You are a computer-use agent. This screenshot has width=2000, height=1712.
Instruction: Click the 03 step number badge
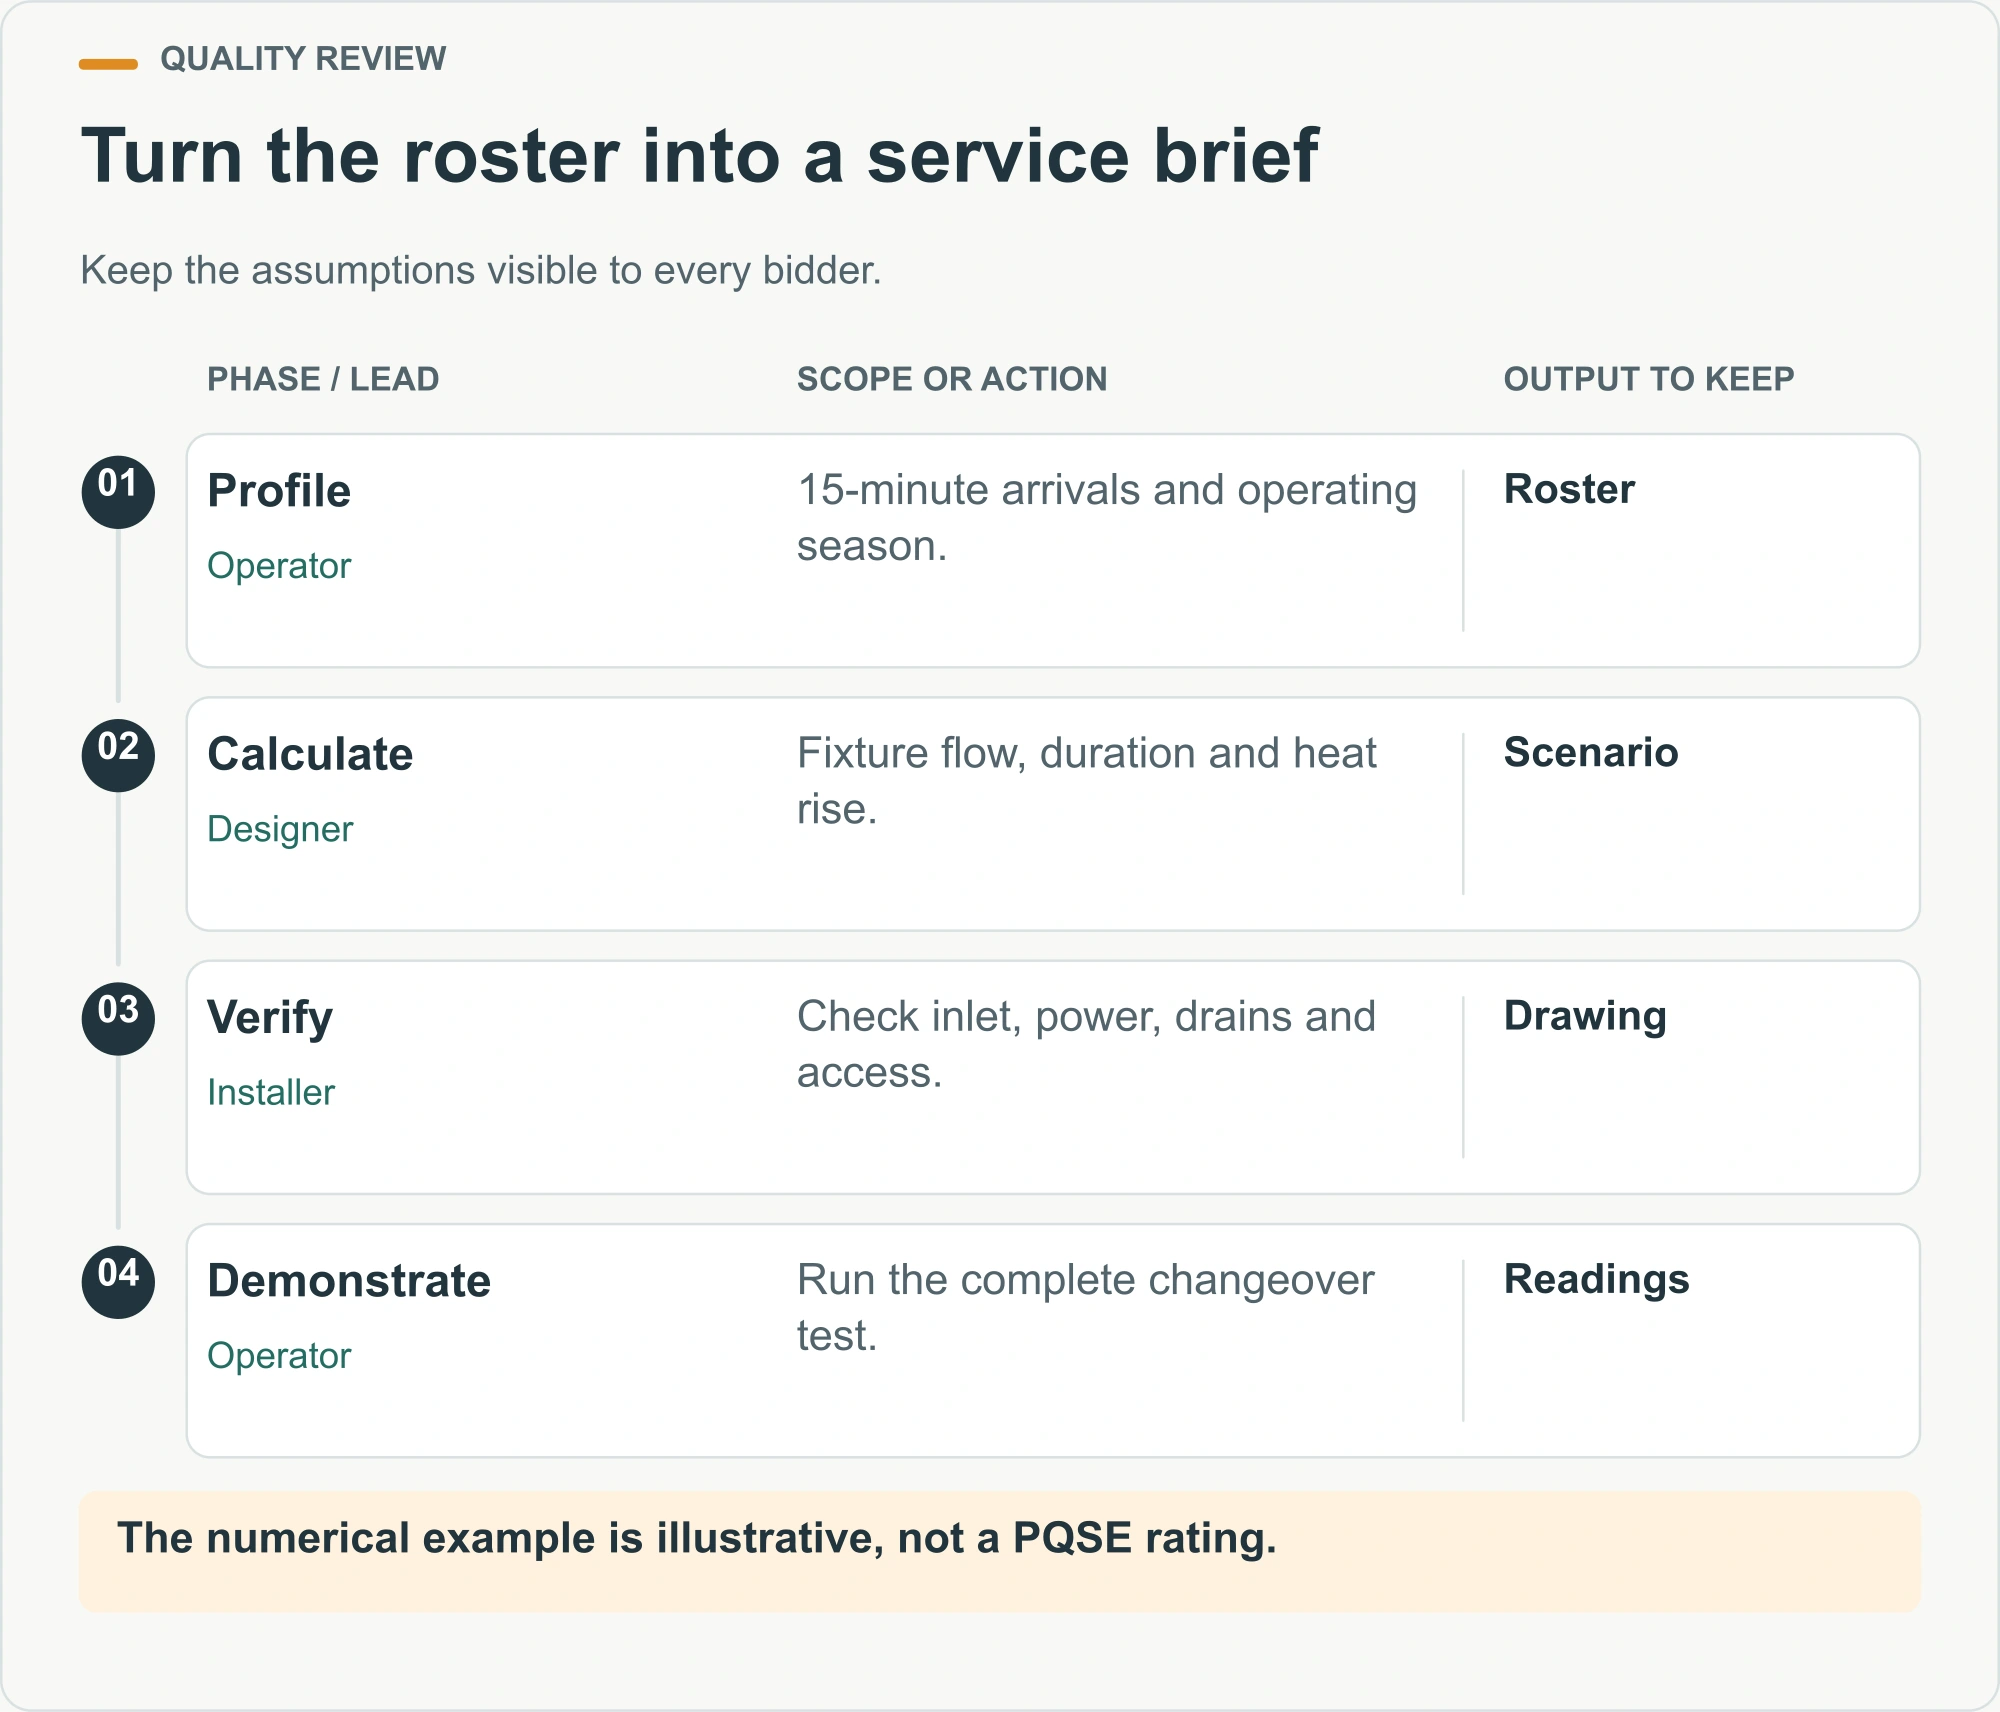(118, 1018)
